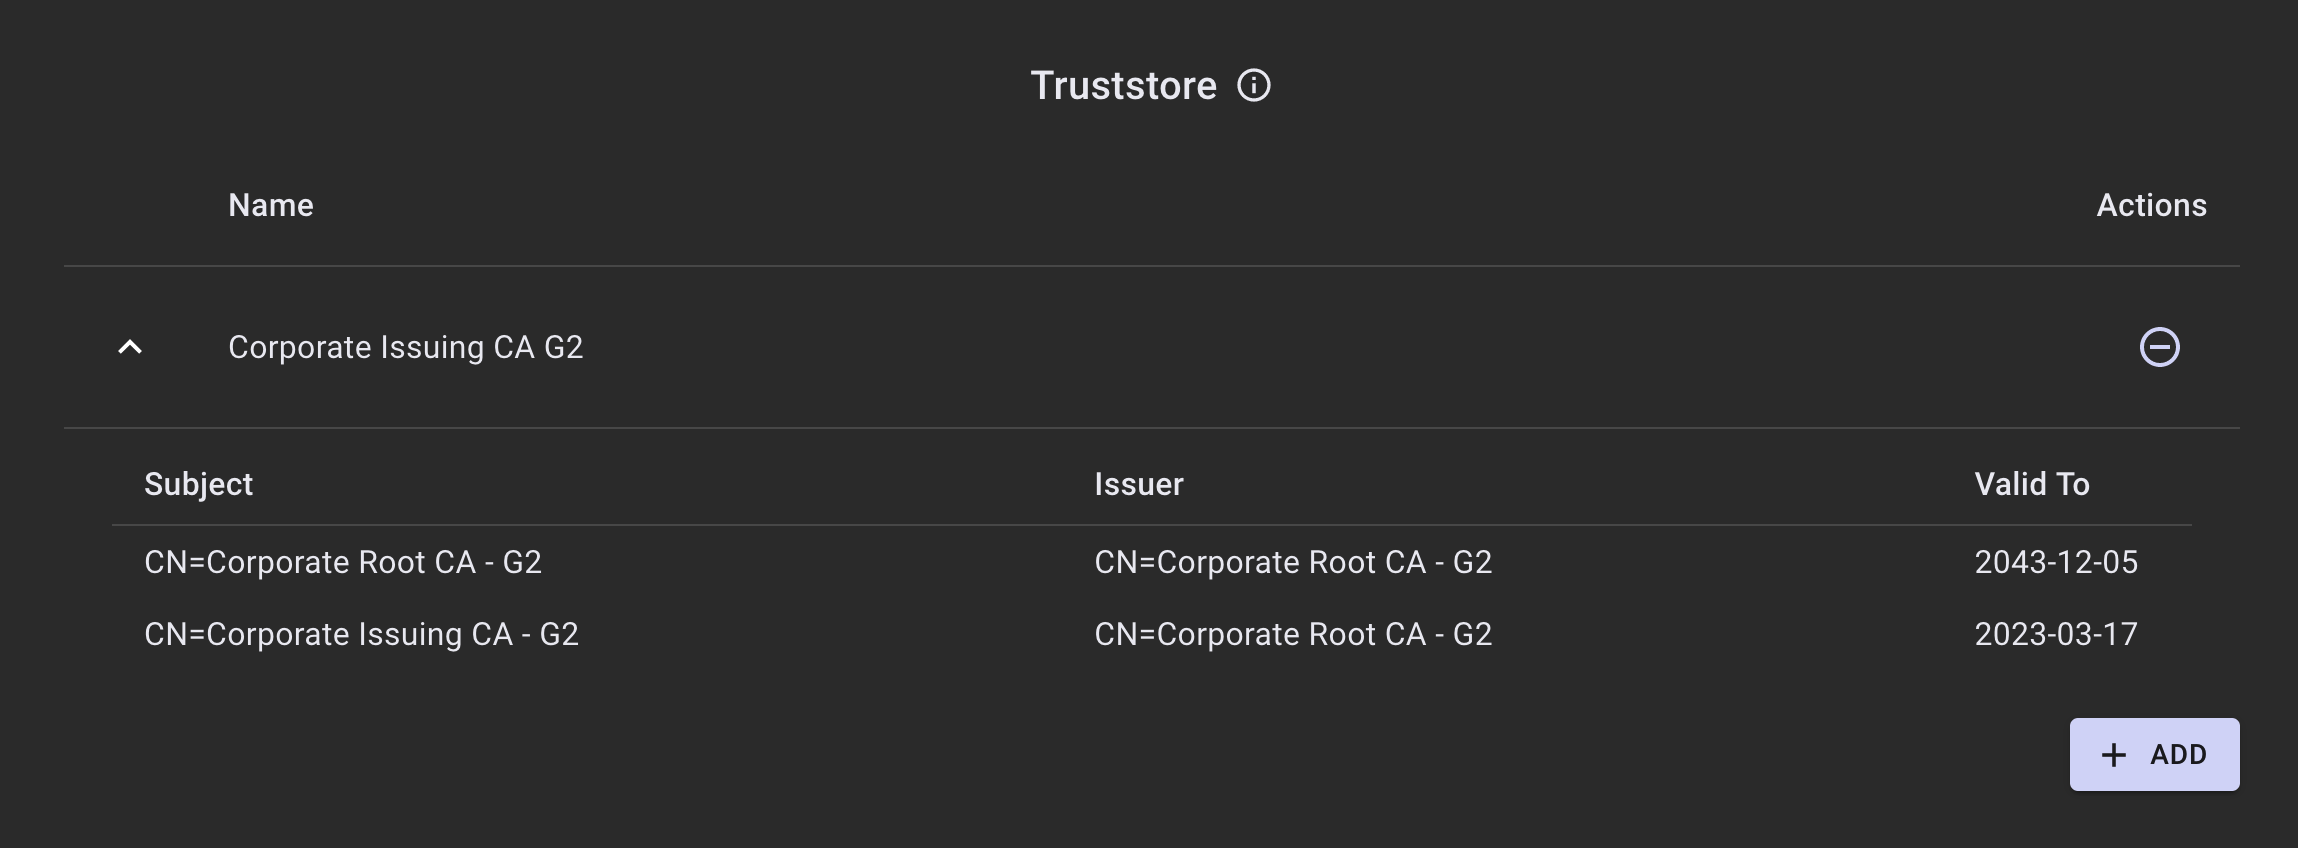Select the Corporate Root CA certificate row

coord(800,562)
